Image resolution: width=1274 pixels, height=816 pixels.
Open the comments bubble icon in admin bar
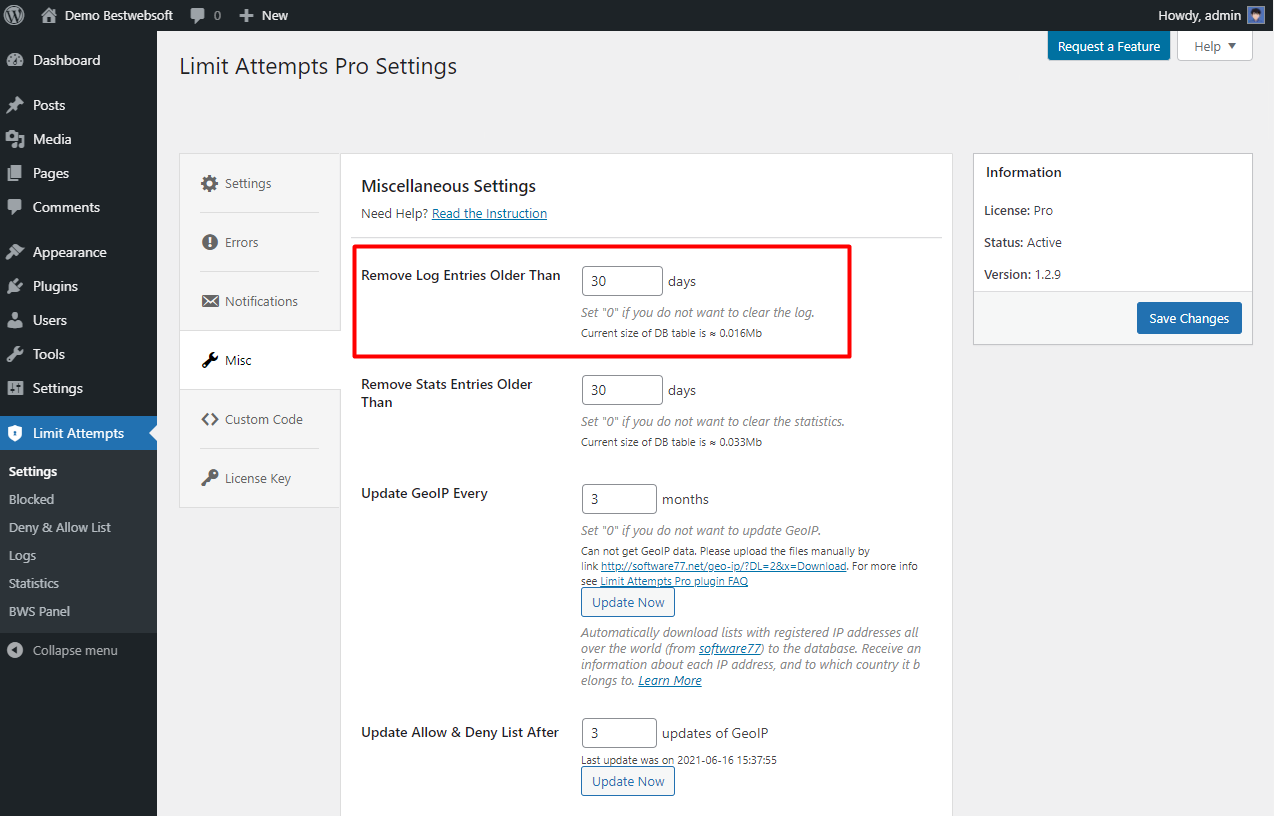(198, 15)
